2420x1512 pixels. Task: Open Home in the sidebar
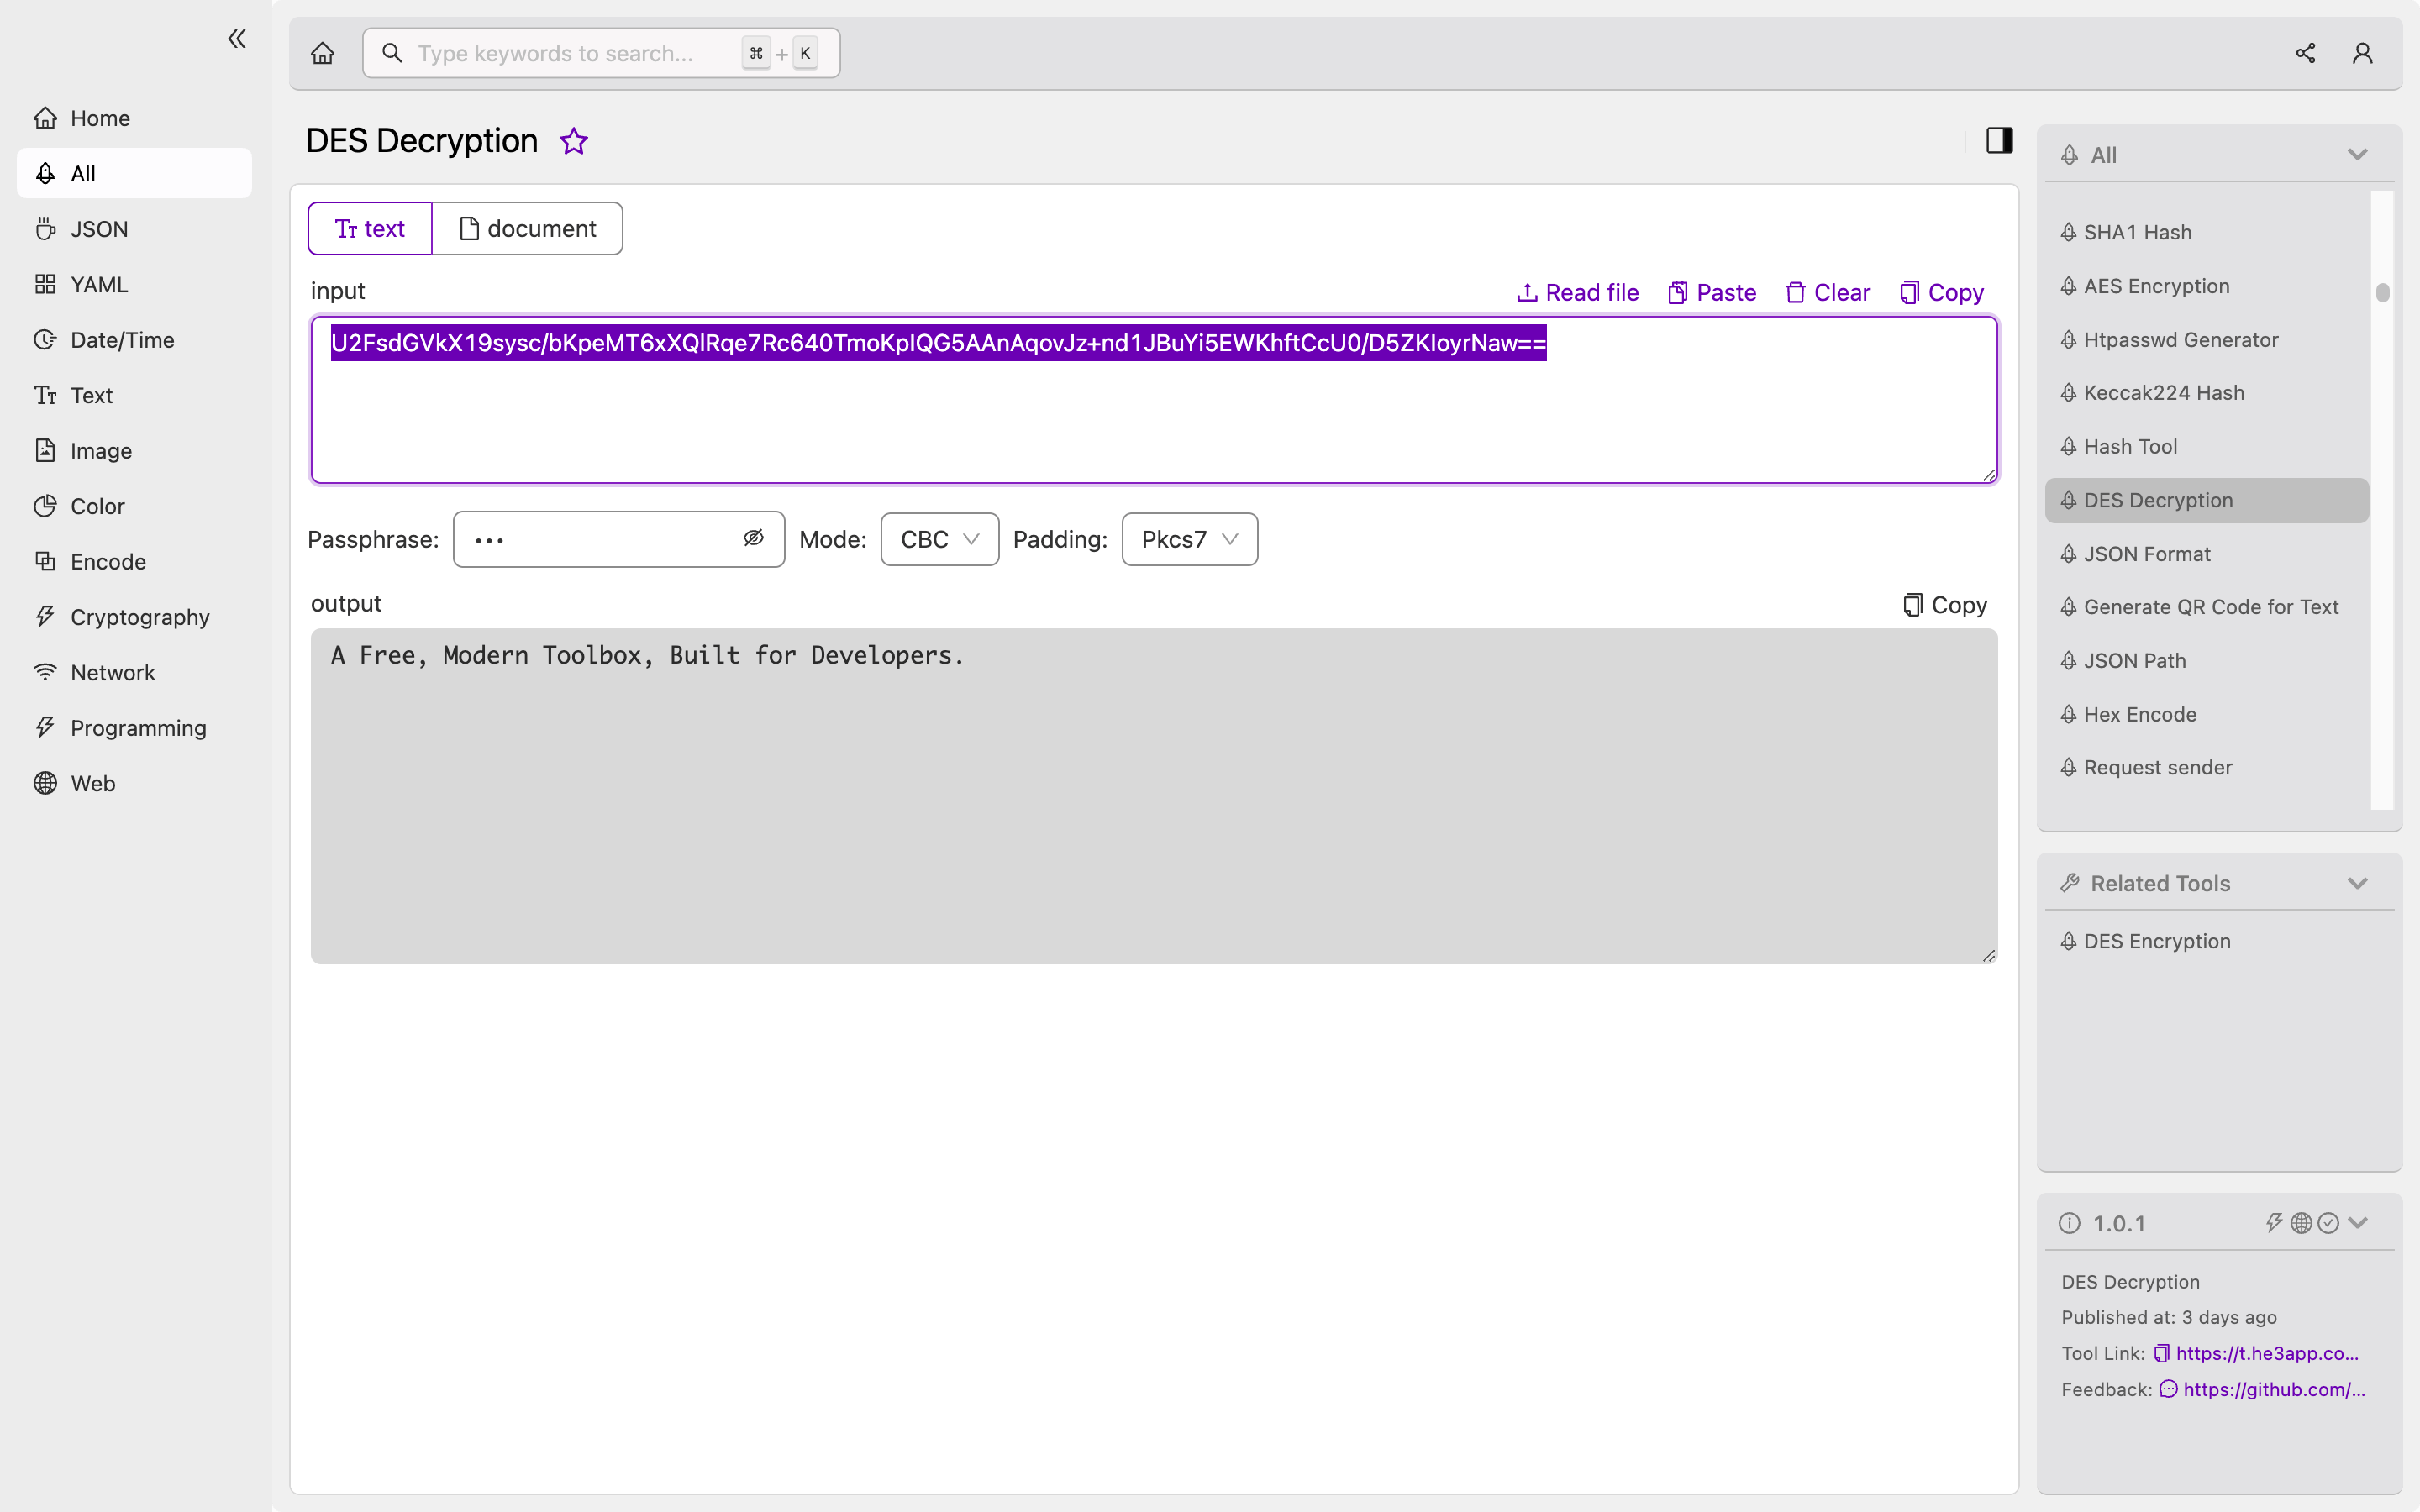coord(134,118)
